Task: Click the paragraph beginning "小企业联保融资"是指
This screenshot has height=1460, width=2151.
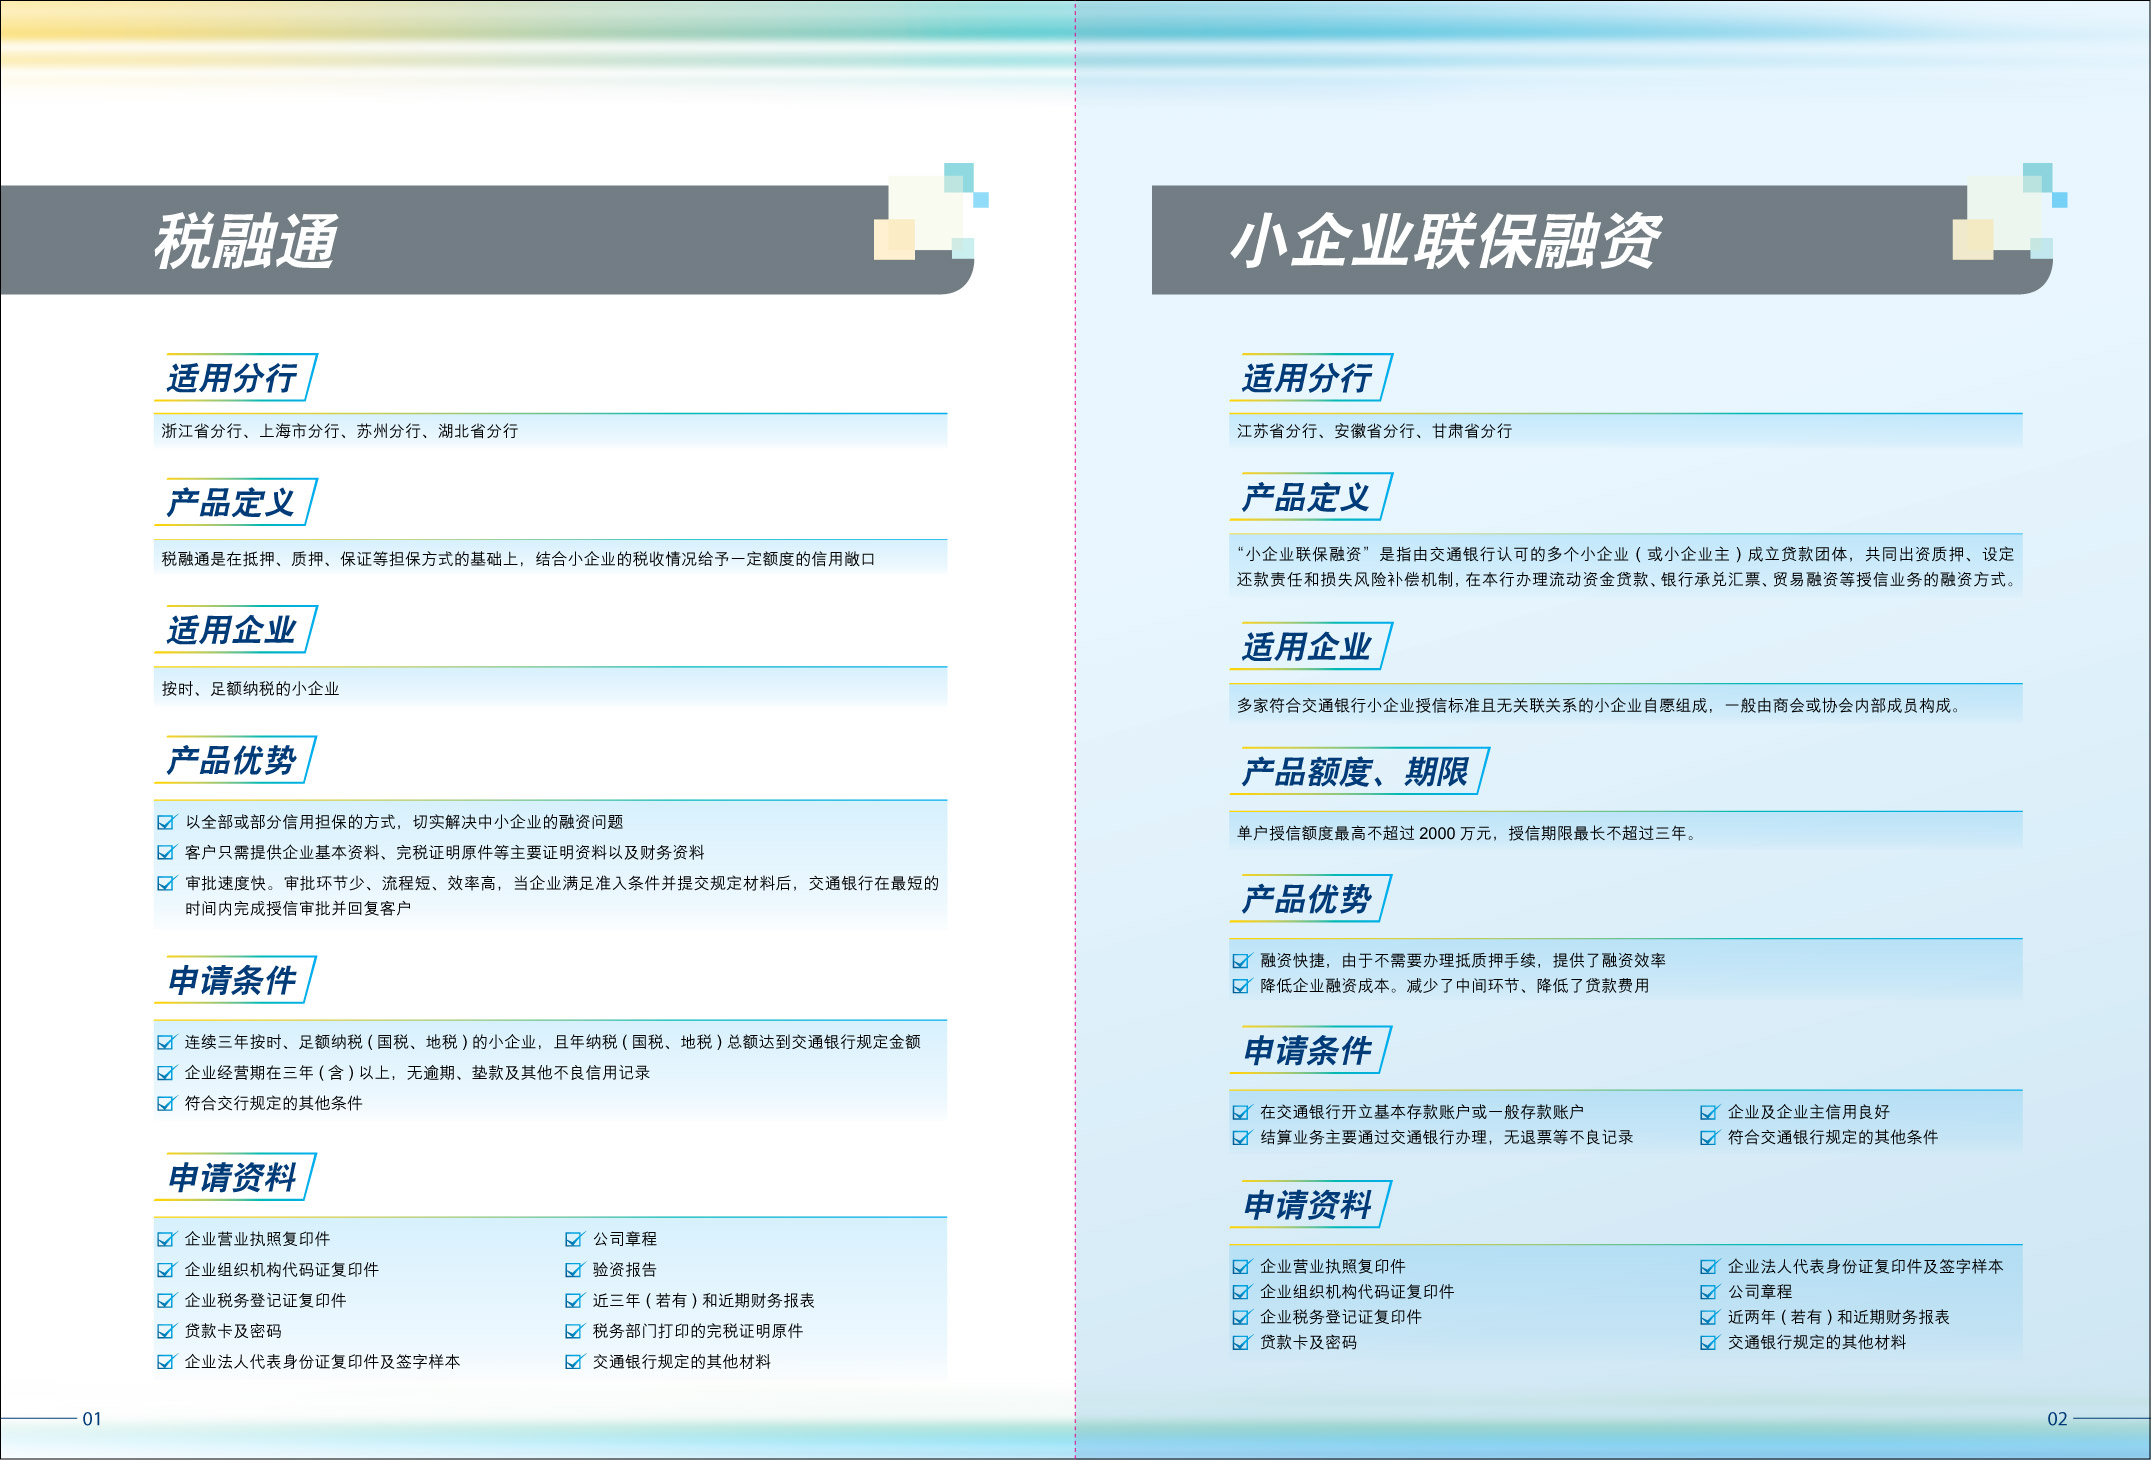Action: point(1626,567)
